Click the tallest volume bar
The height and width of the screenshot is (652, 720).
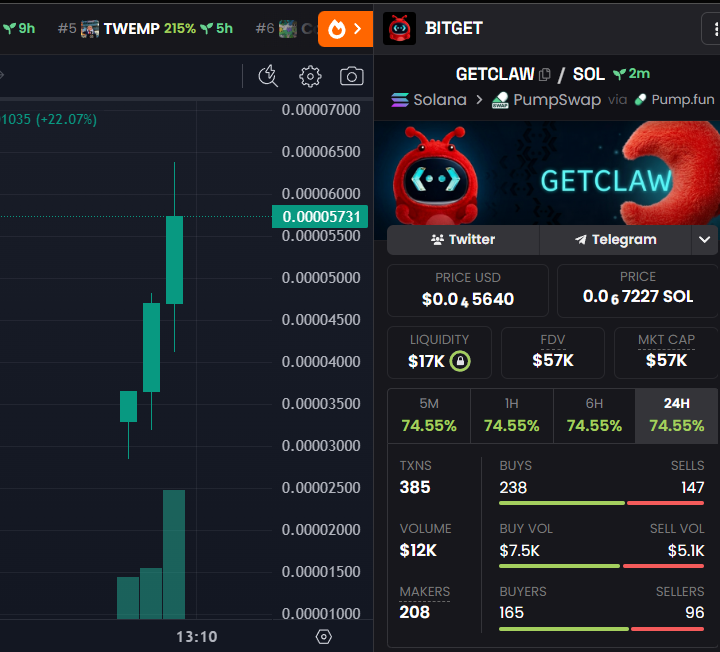coord(174,554)
